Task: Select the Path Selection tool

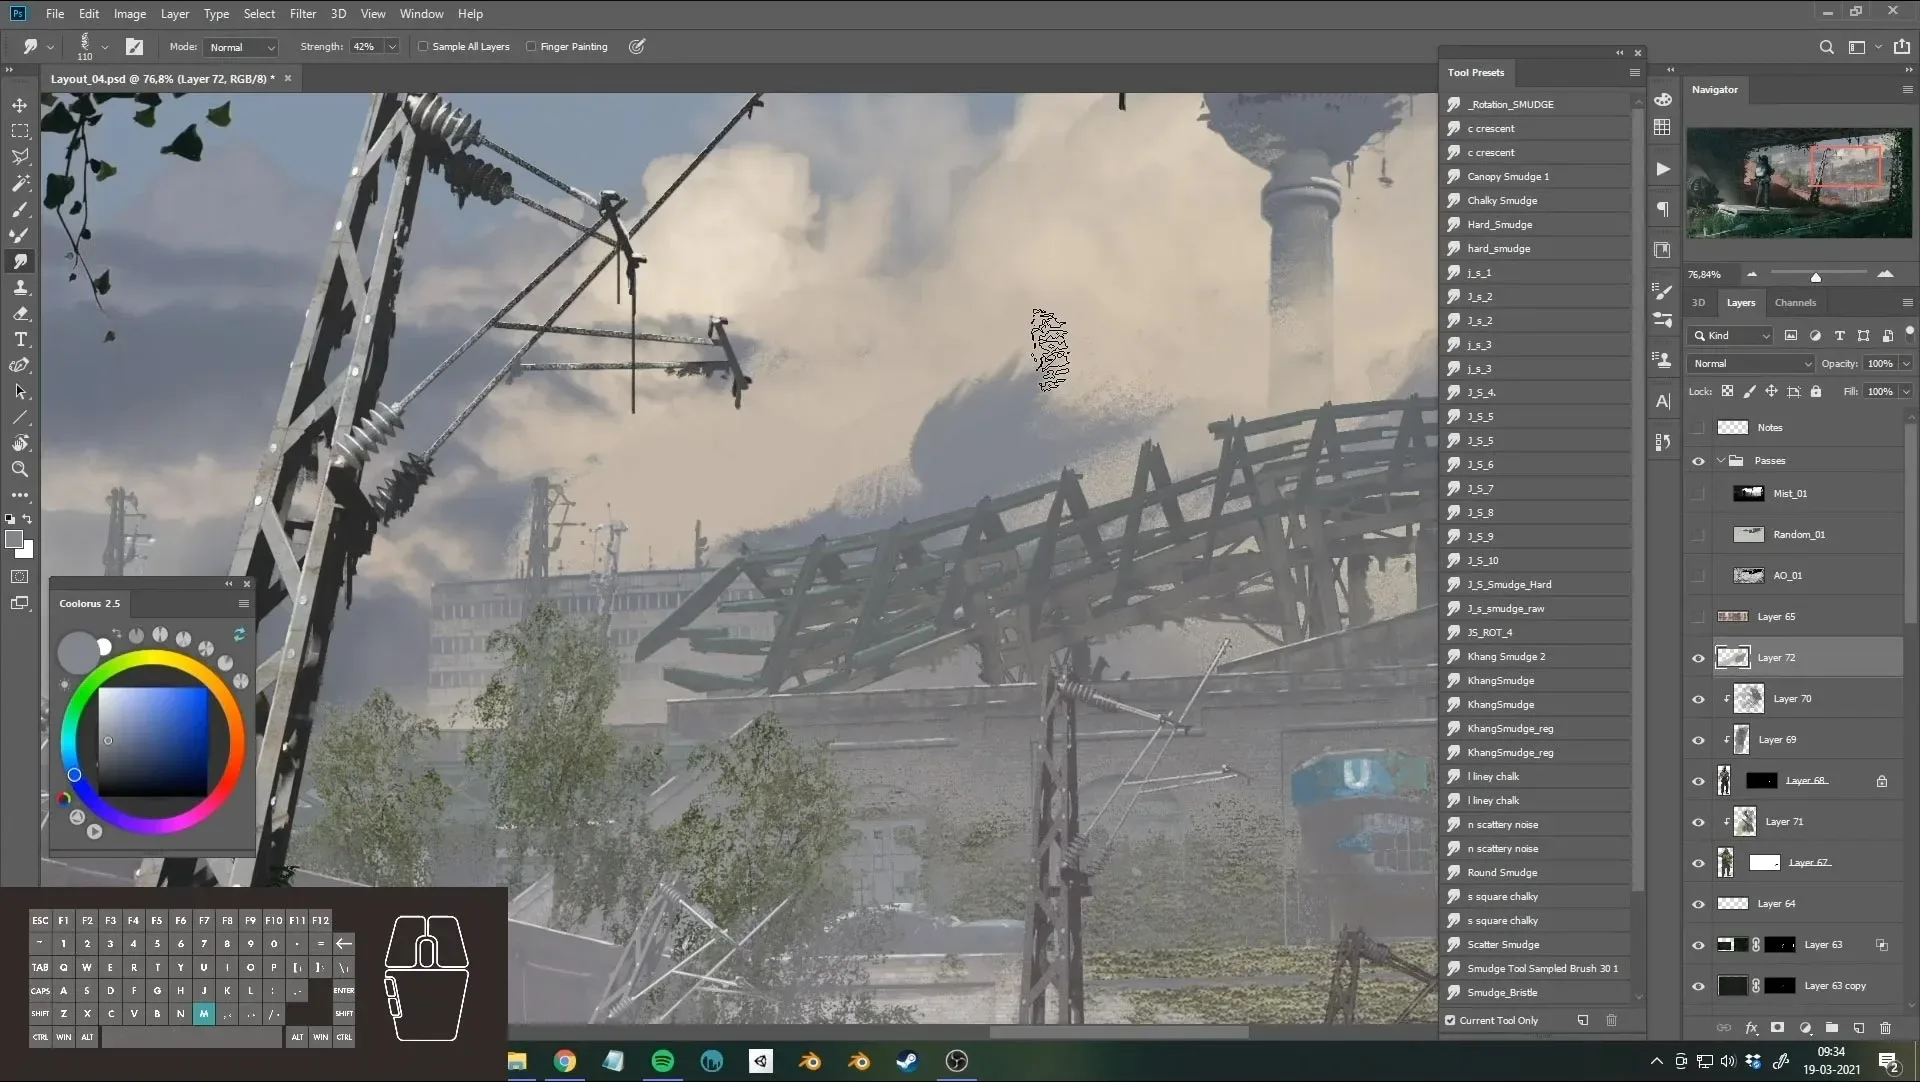Action: [x=20, y=391]
